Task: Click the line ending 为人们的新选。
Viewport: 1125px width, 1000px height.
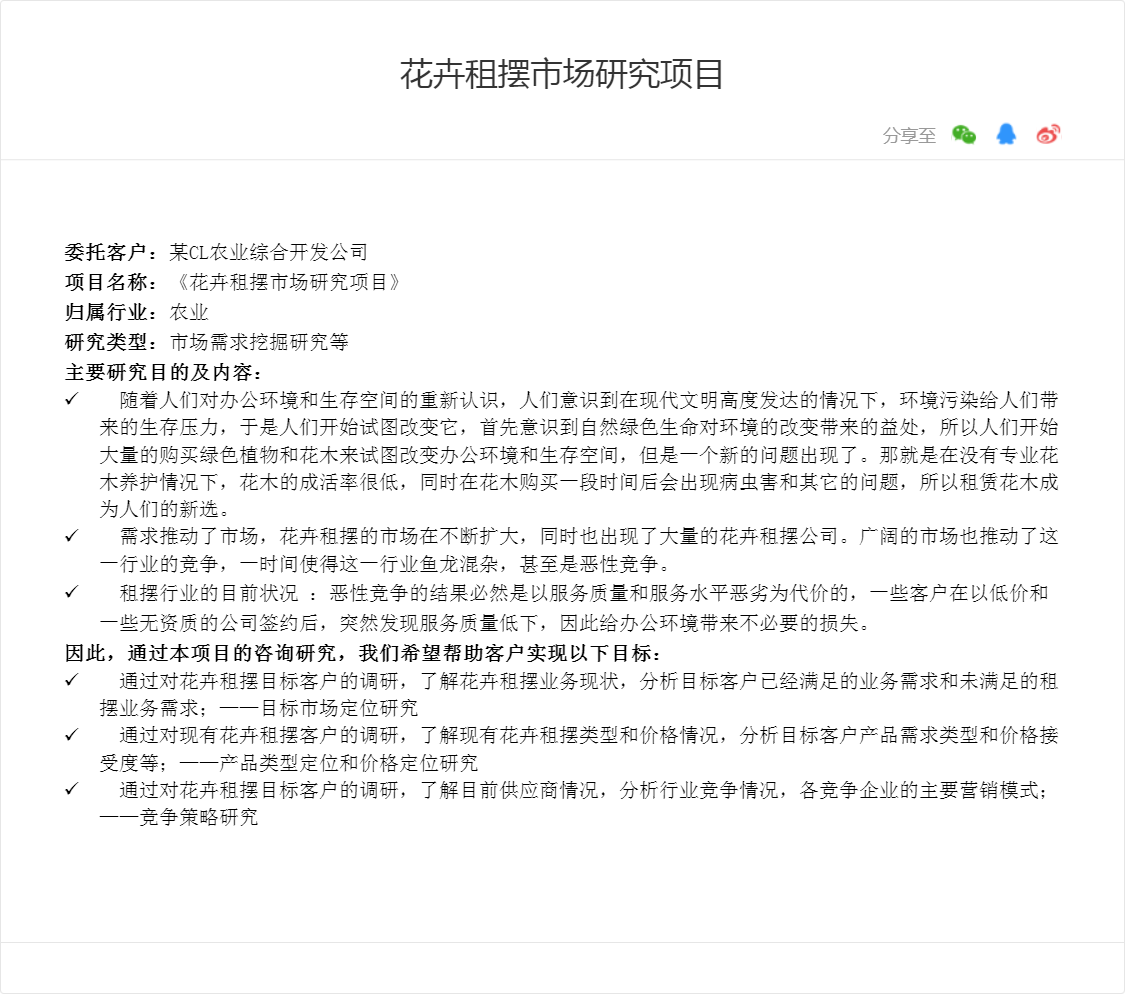Action: pyautogui.click(x=165, y=509)
